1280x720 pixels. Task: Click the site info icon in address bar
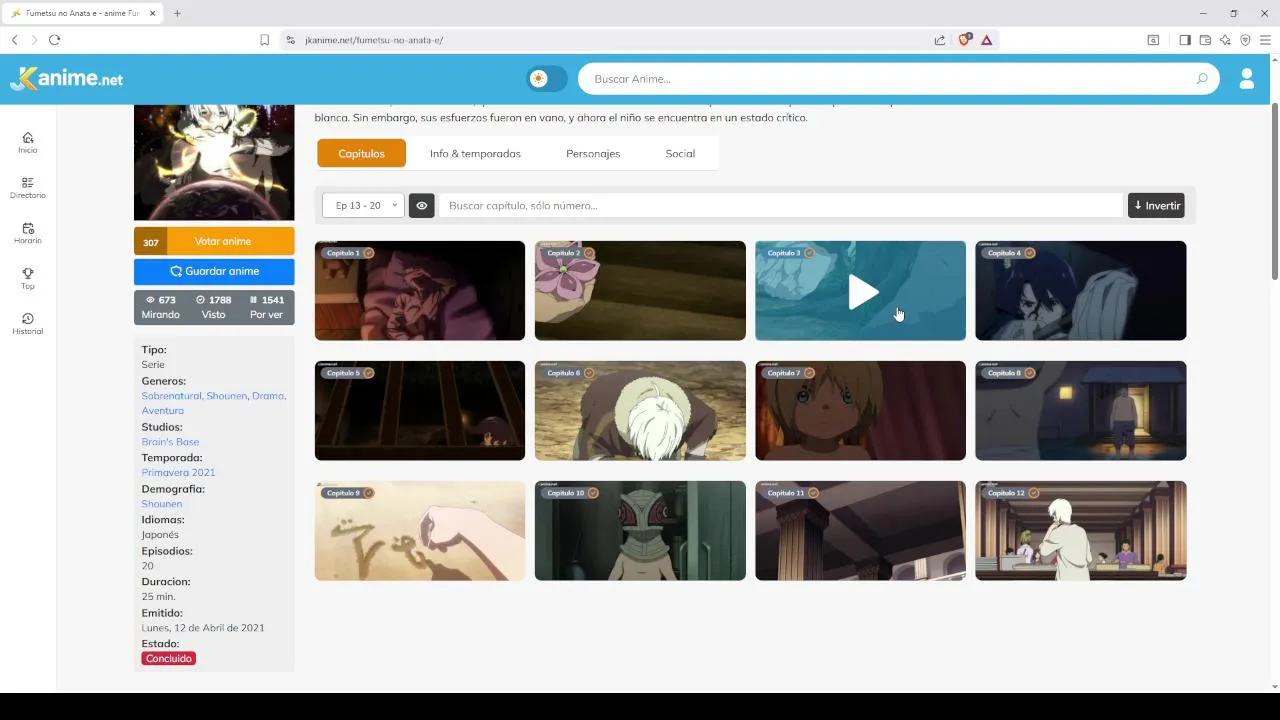coord(290,40)
